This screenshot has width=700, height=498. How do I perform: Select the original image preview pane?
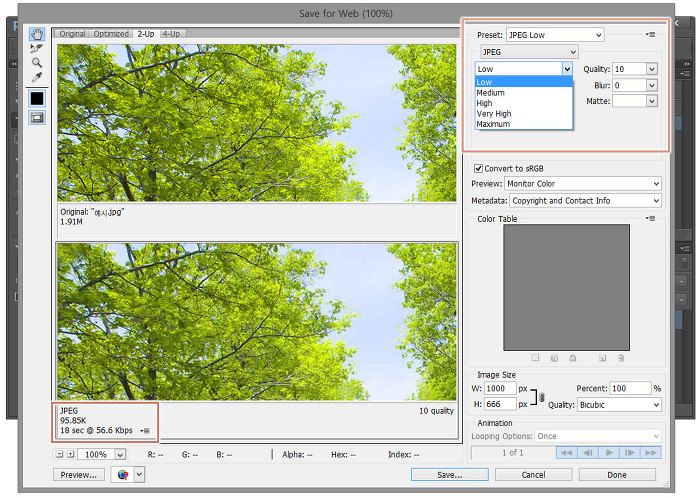pos(257,123)
